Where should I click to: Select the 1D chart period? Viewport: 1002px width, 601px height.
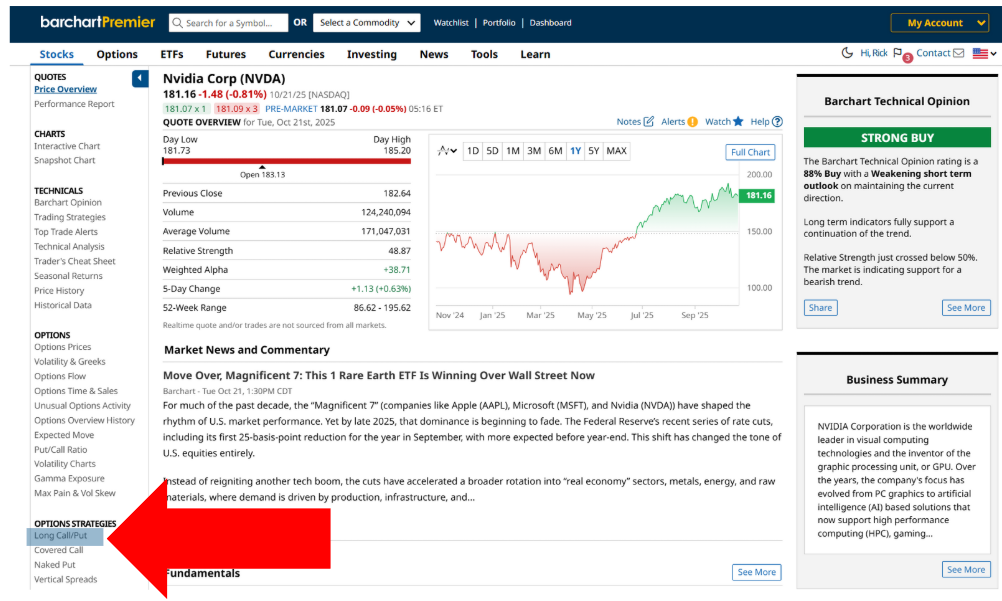tap(472, 151)
